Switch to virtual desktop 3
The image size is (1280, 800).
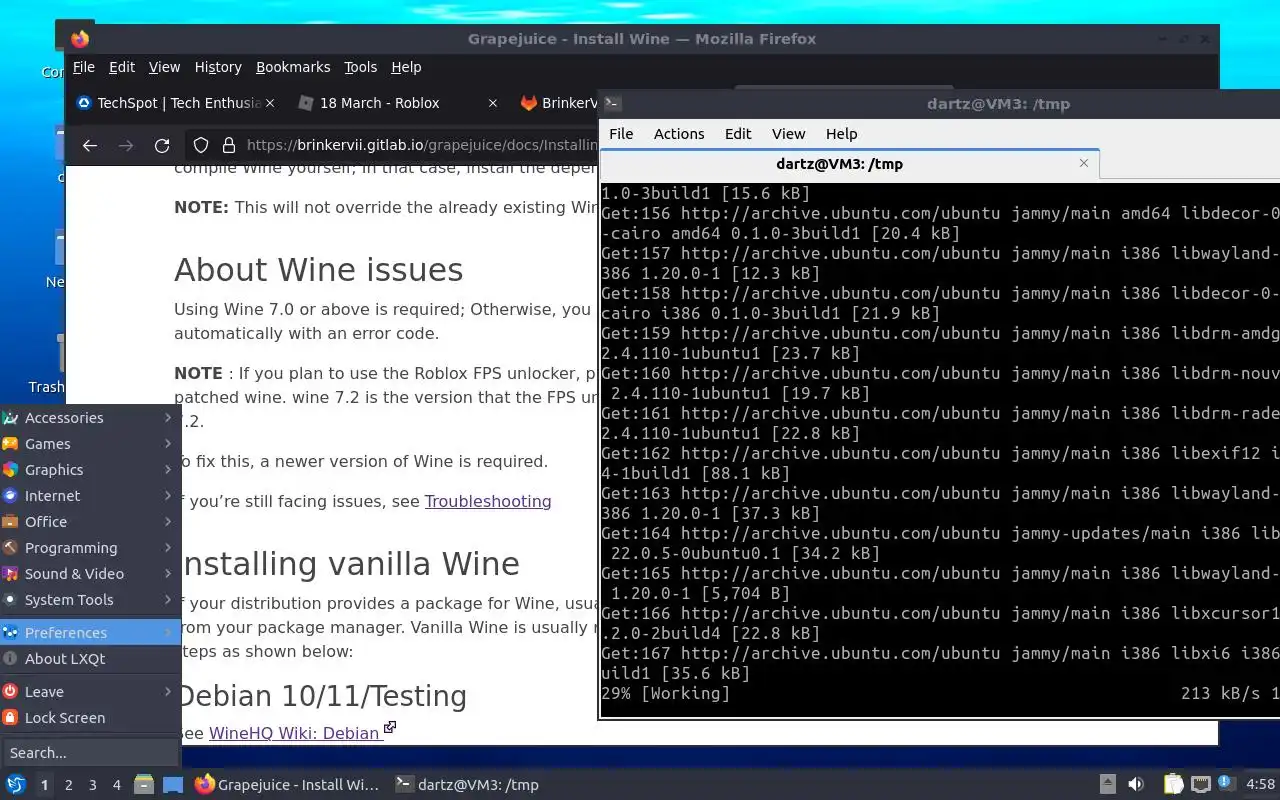click(x=92, y=785)
